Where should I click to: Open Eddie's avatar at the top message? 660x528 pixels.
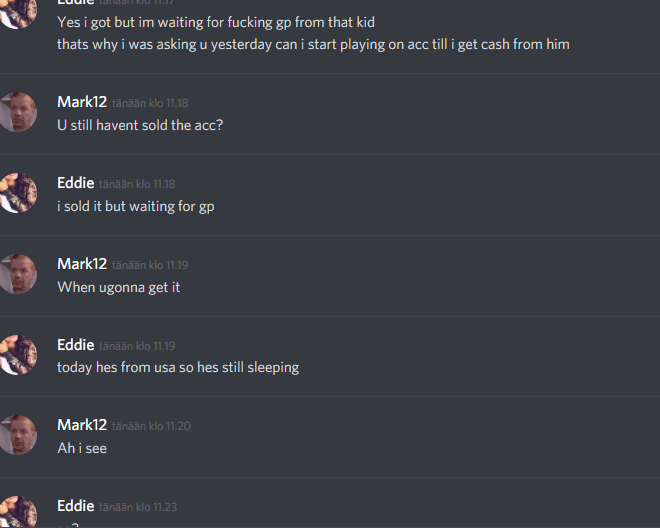click(x=17, y=13)
